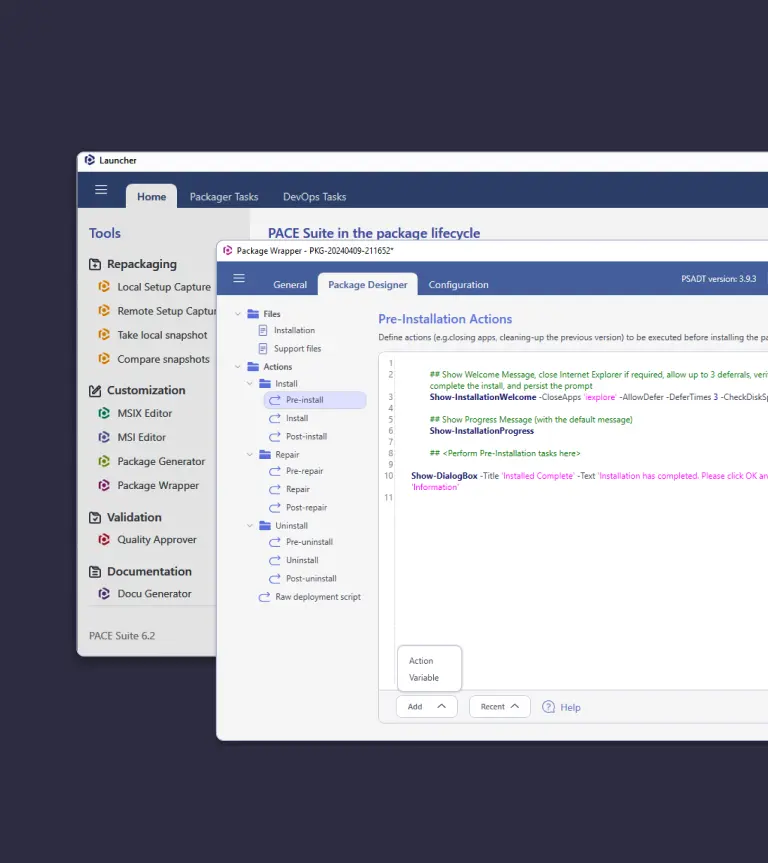Click the Help question mark icon
The height and width of the screenshot is (863, 768).
pos(548,707)
